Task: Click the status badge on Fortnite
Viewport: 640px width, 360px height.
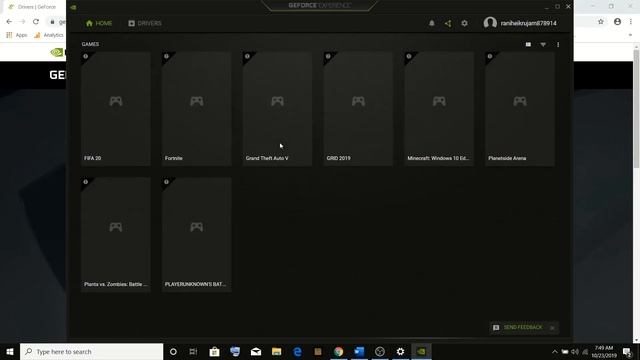Action: click(x=167, y=56)
